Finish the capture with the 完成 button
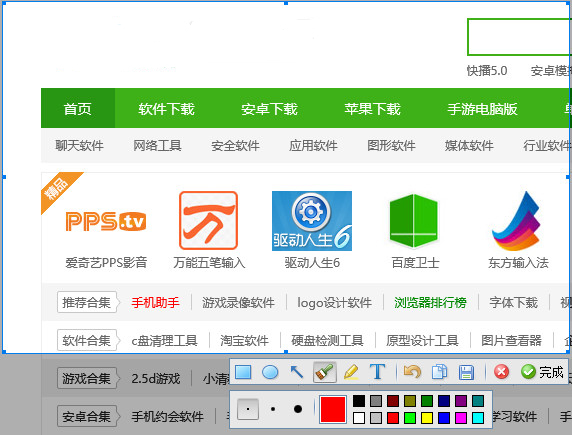 click(x=542, y=372)
